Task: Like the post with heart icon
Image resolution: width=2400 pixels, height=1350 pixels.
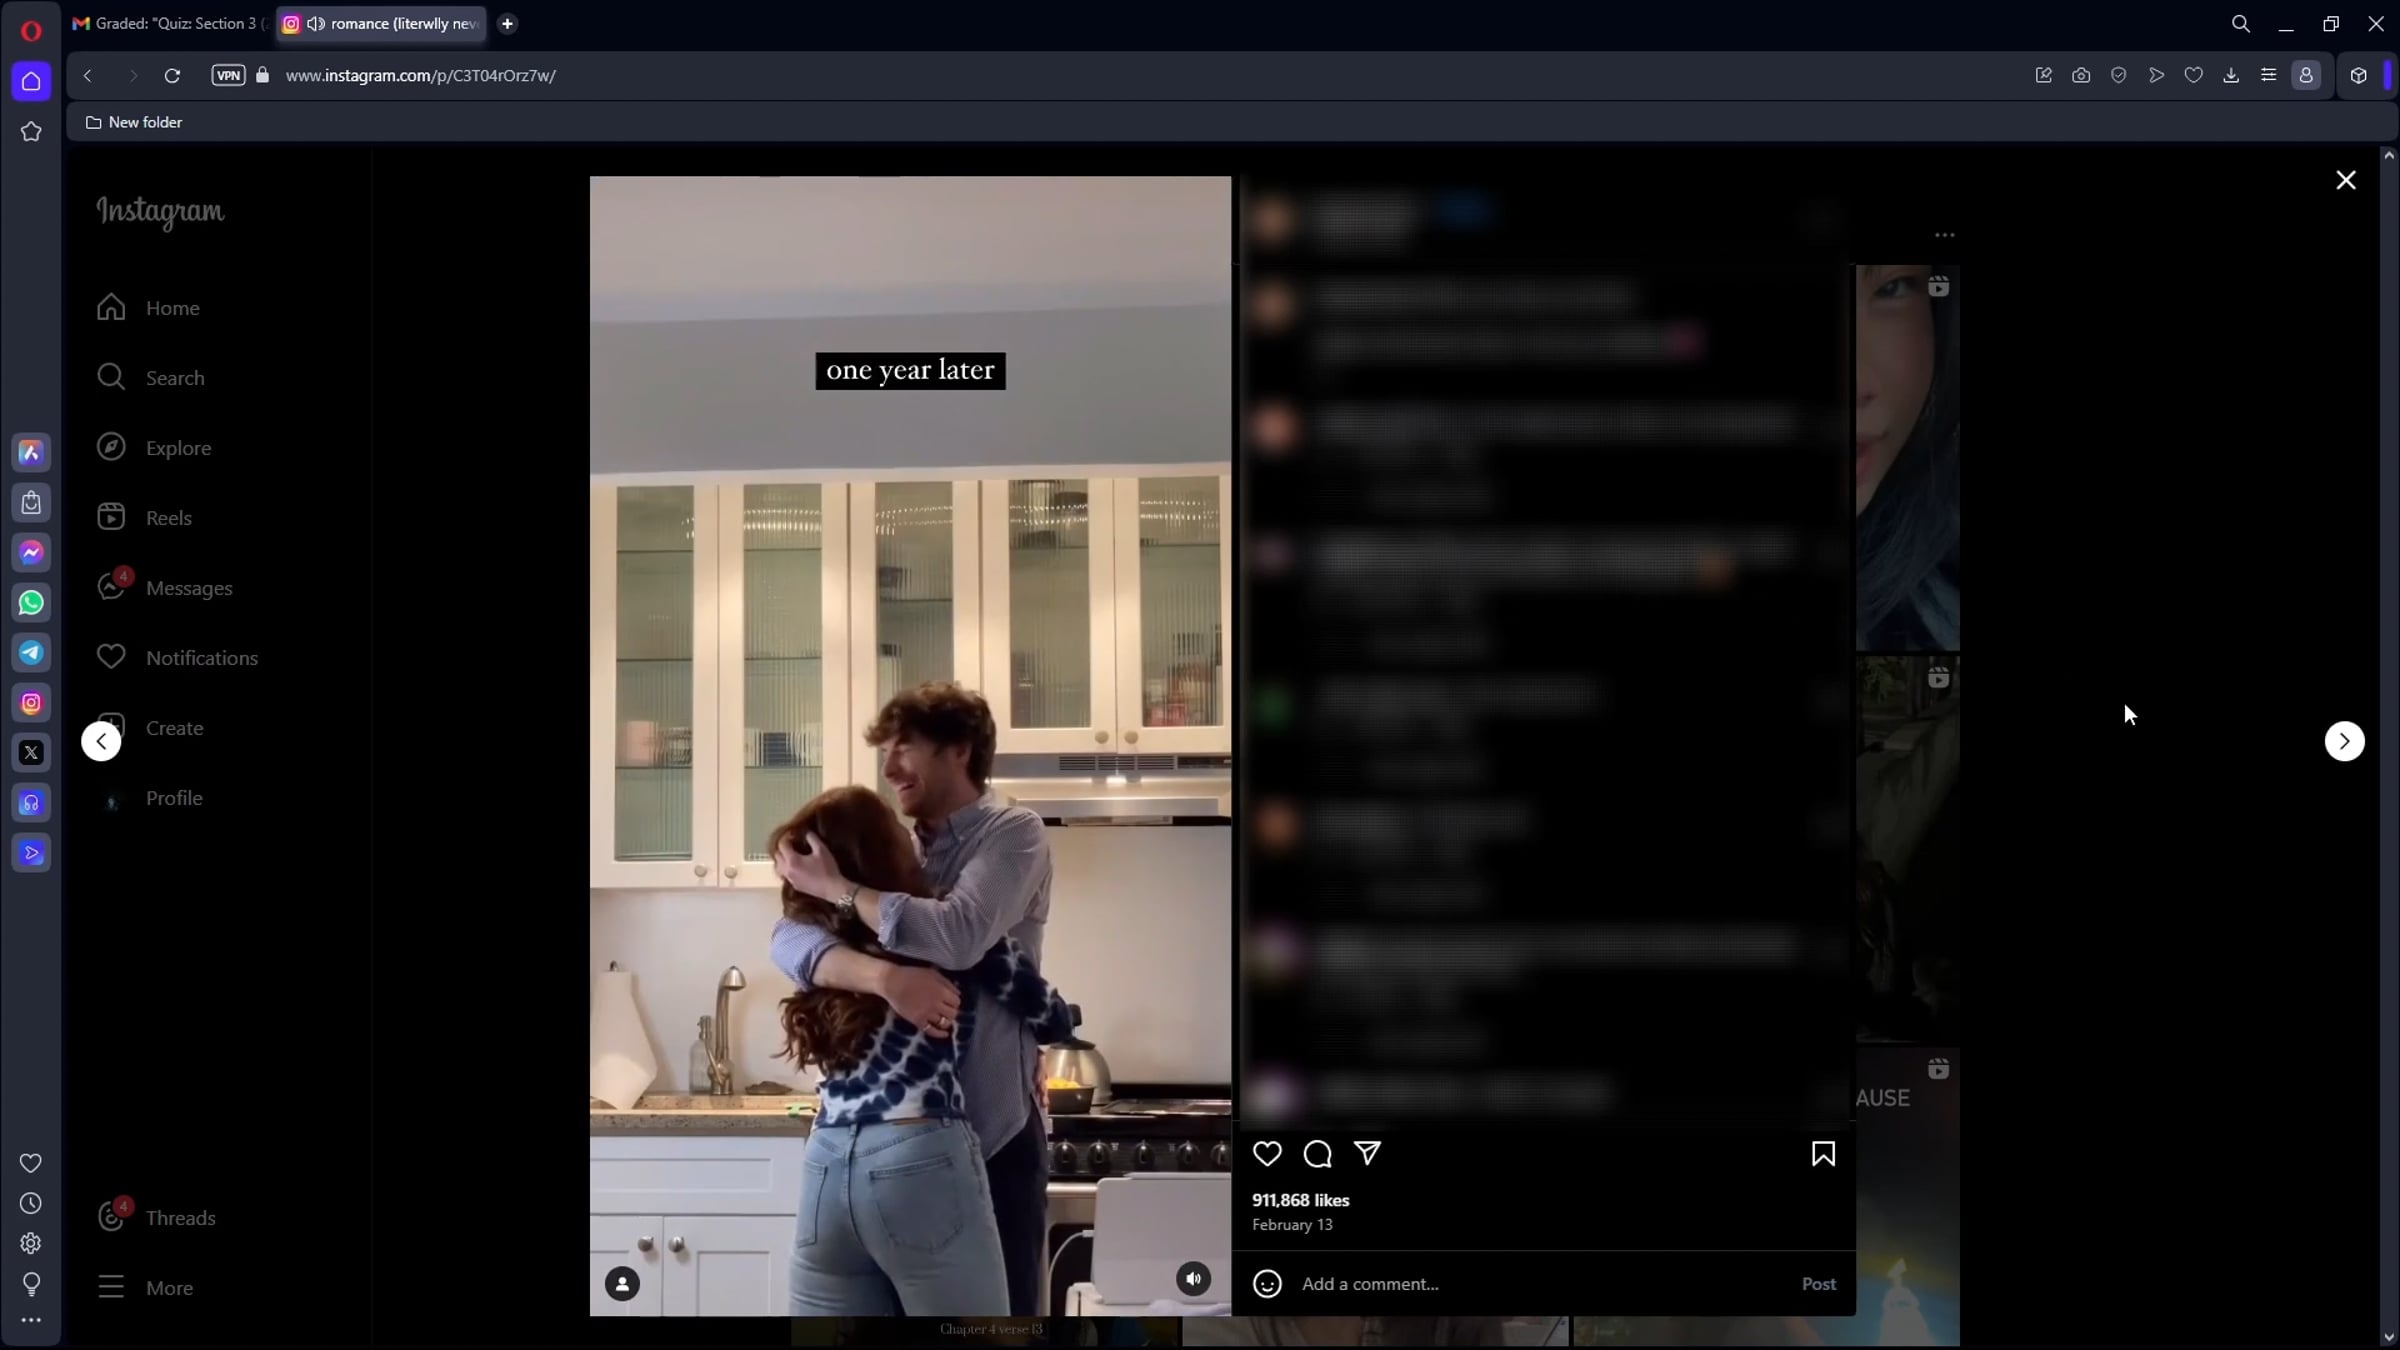Action: point(1267,1154)
